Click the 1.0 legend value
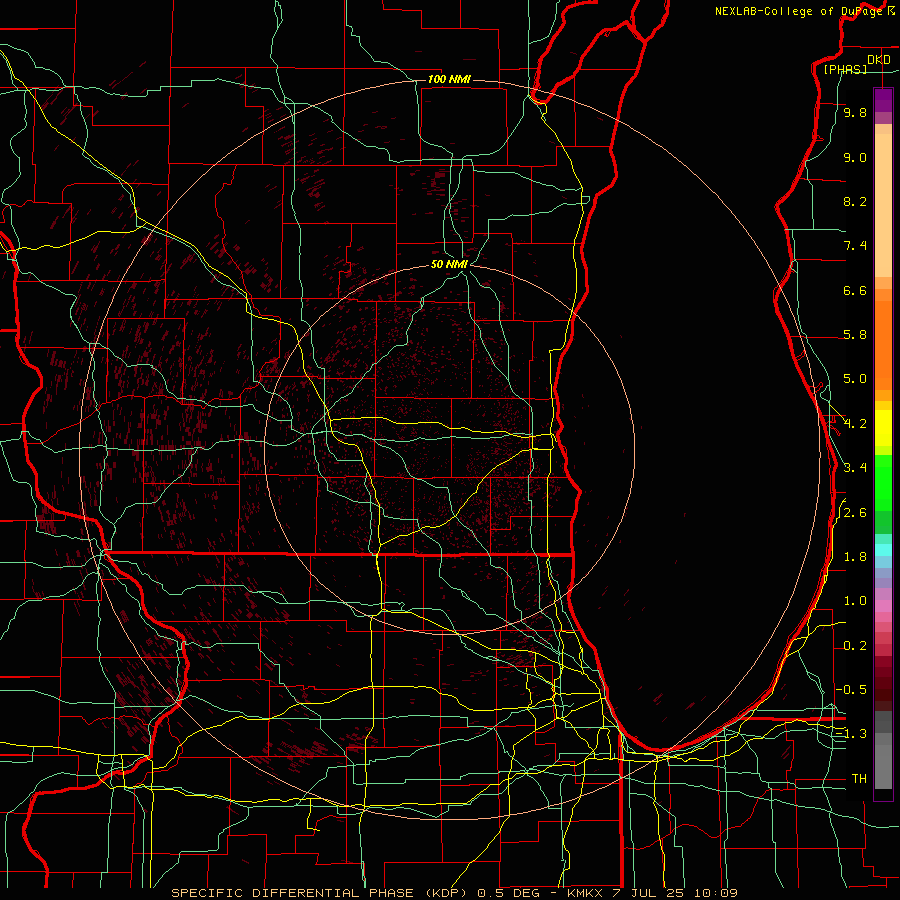Screen dimensions: 900x900 point(855,601)
